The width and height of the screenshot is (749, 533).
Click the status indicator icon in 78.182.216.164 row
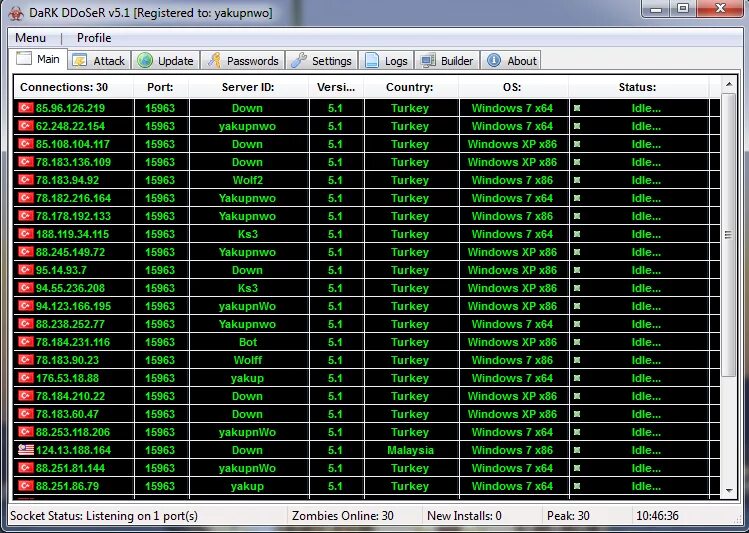[577, 198]
